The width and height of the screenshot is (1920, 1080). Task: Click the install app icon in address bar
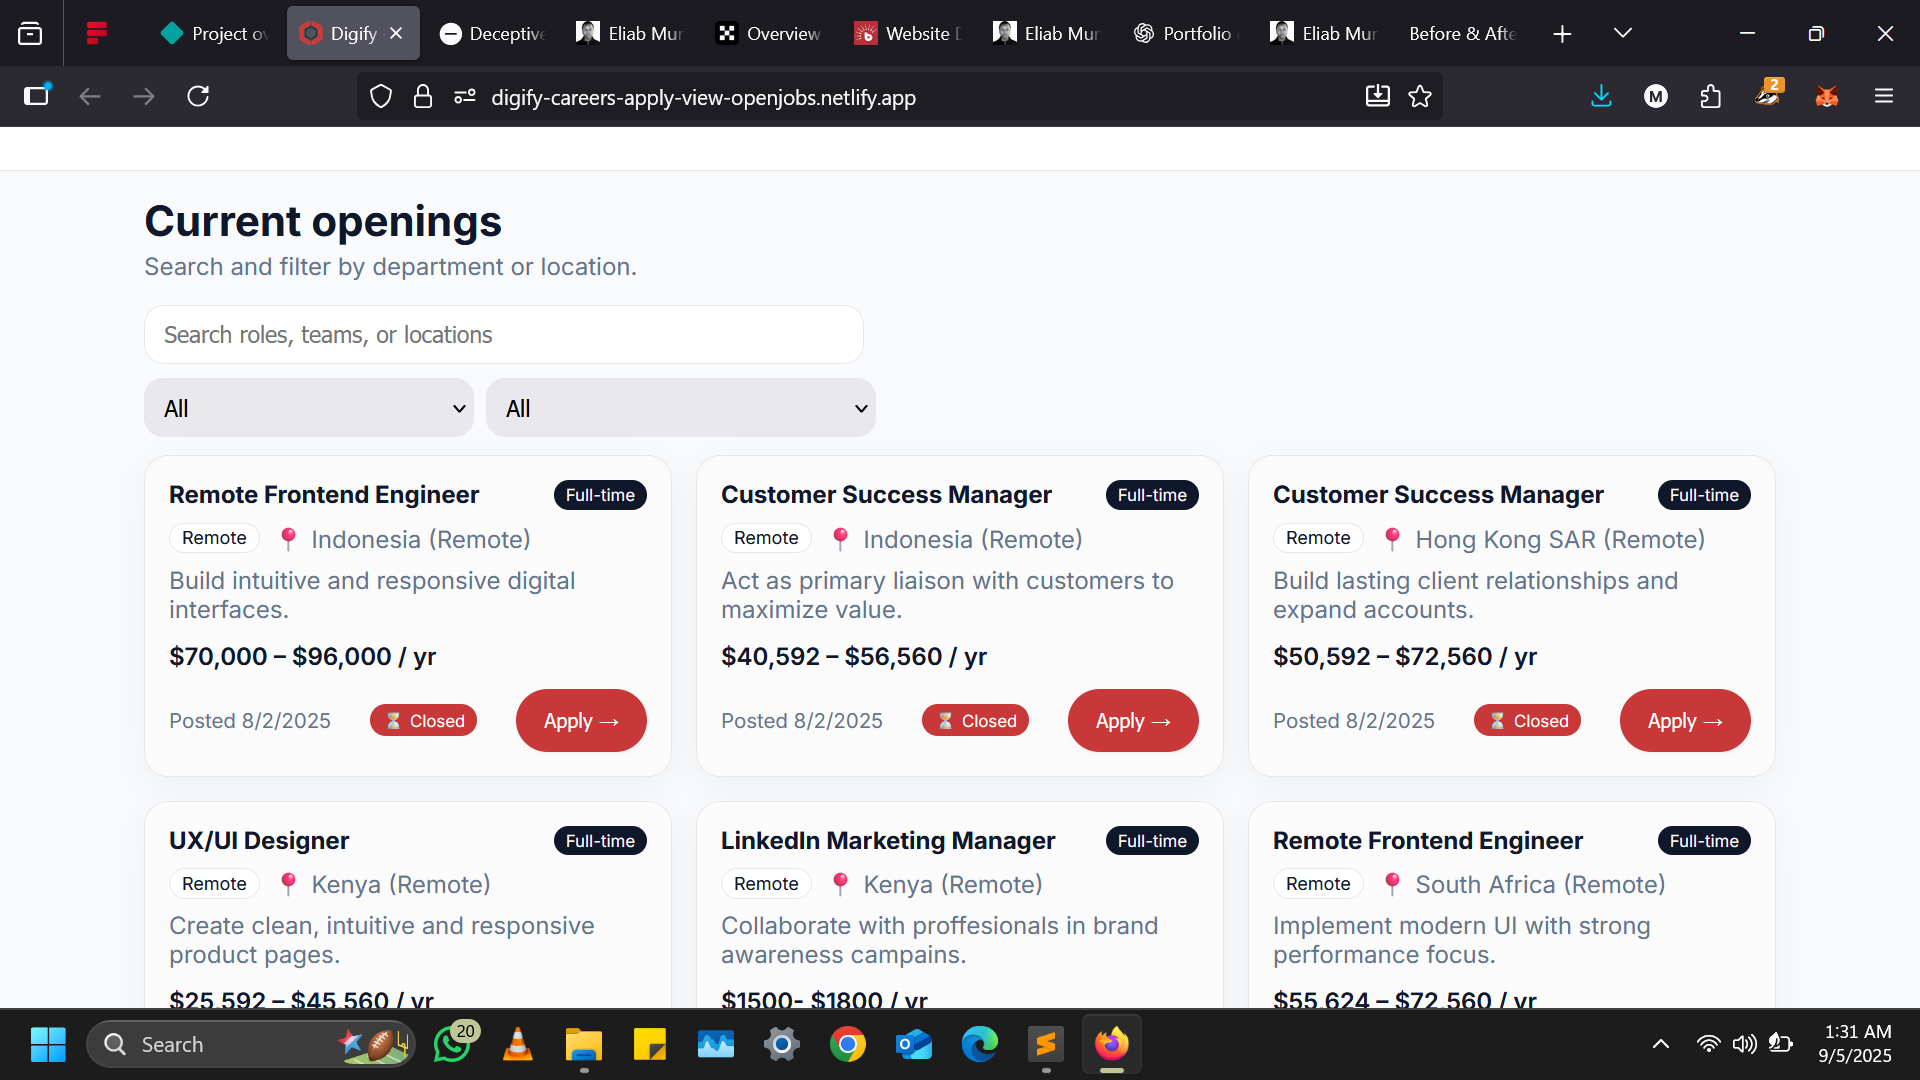(x=1378, y=96)
